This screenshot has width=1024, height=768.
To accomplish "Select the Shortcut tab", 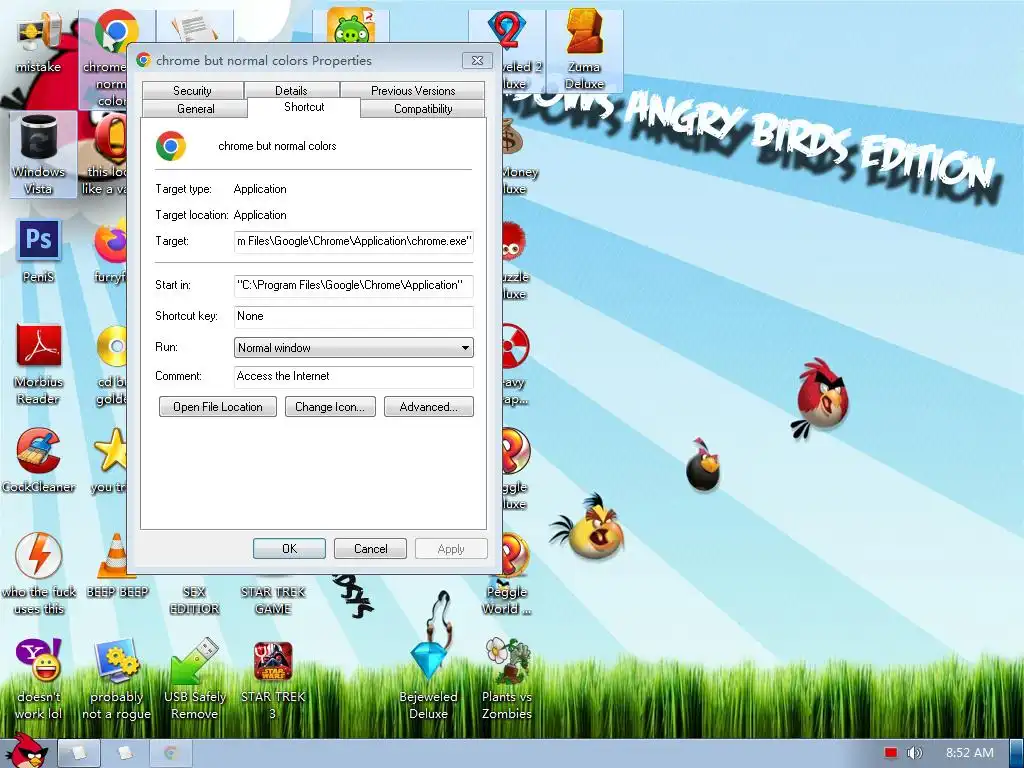I will (304, 107).
